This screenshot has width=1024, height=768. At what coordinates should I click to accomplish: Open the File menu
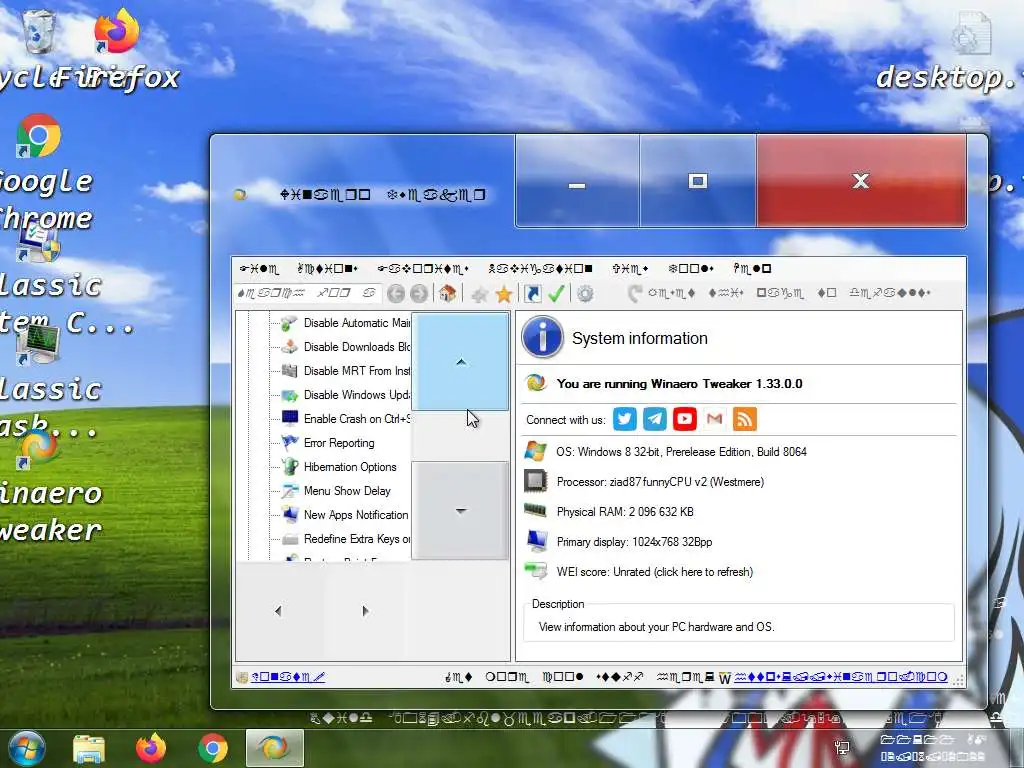pos(259,268)
